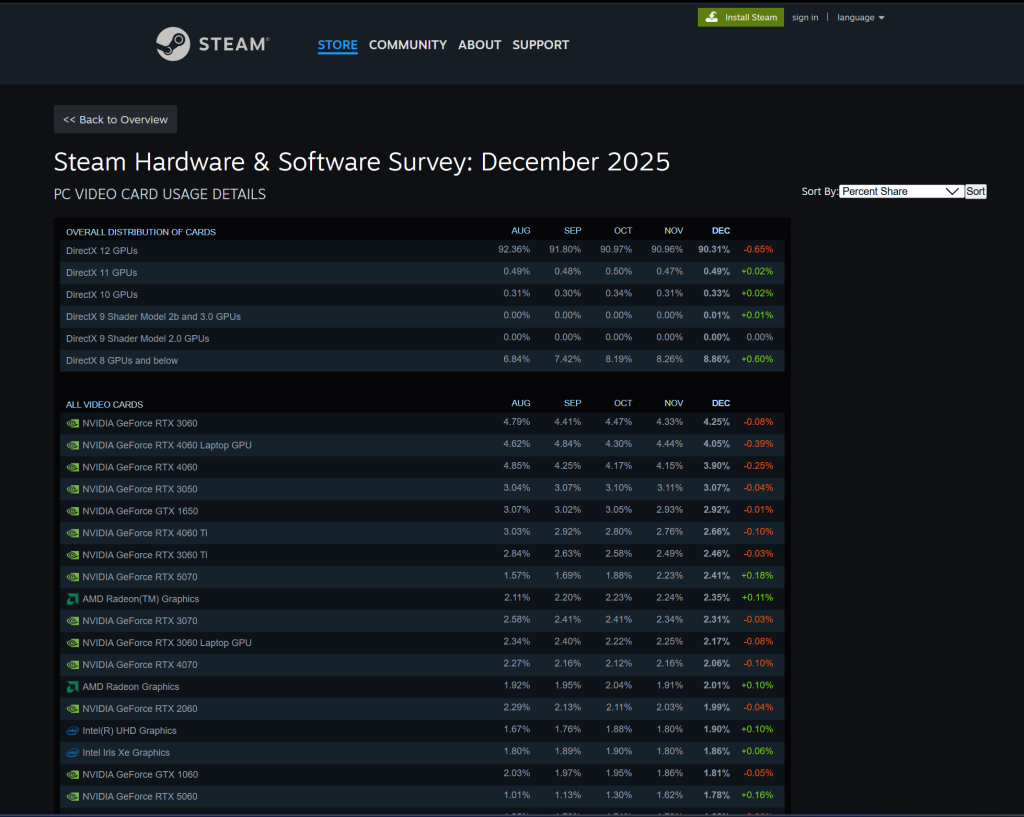Viewport: 1024px width, 817px height.
Task: Click NVIDIA icon beside GeForce RTX 5070
Action: [x=72, y=577]
